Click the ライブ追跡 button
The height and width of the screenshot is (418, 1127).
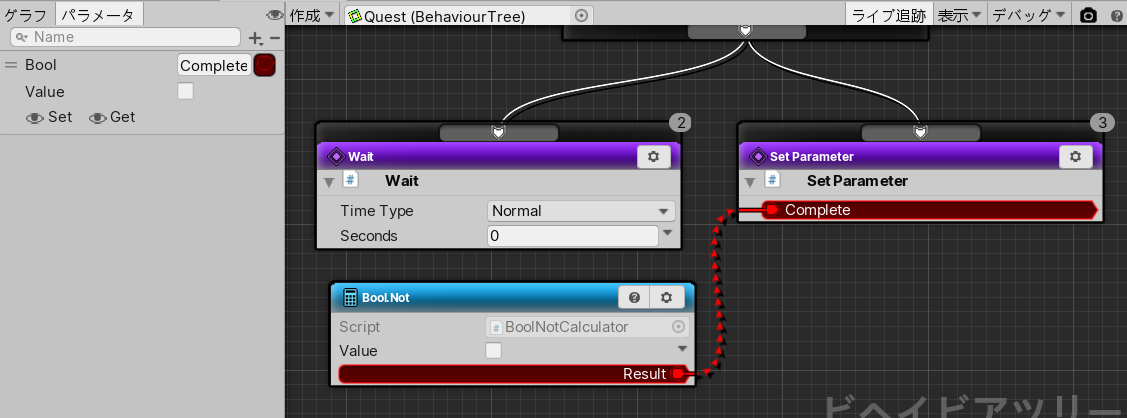889,15
